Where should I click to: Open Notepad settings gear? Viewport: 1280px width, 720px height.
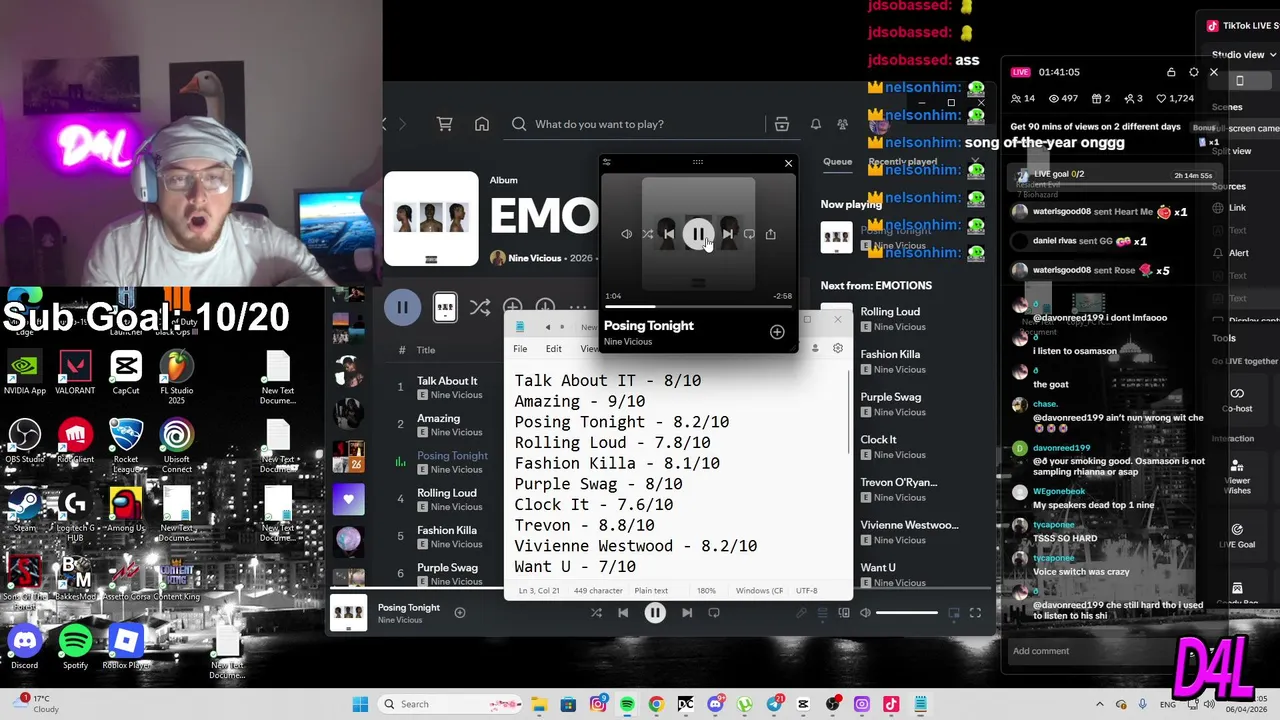point(838,348)
